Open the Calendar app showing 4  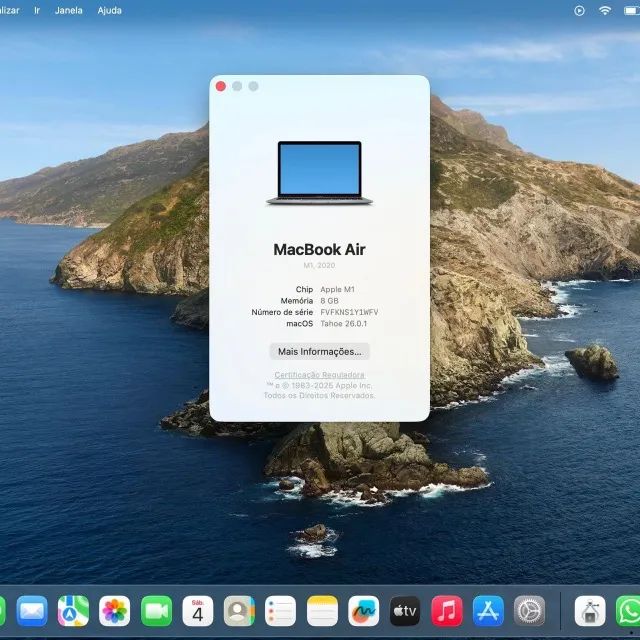click(x=198, y=611)
